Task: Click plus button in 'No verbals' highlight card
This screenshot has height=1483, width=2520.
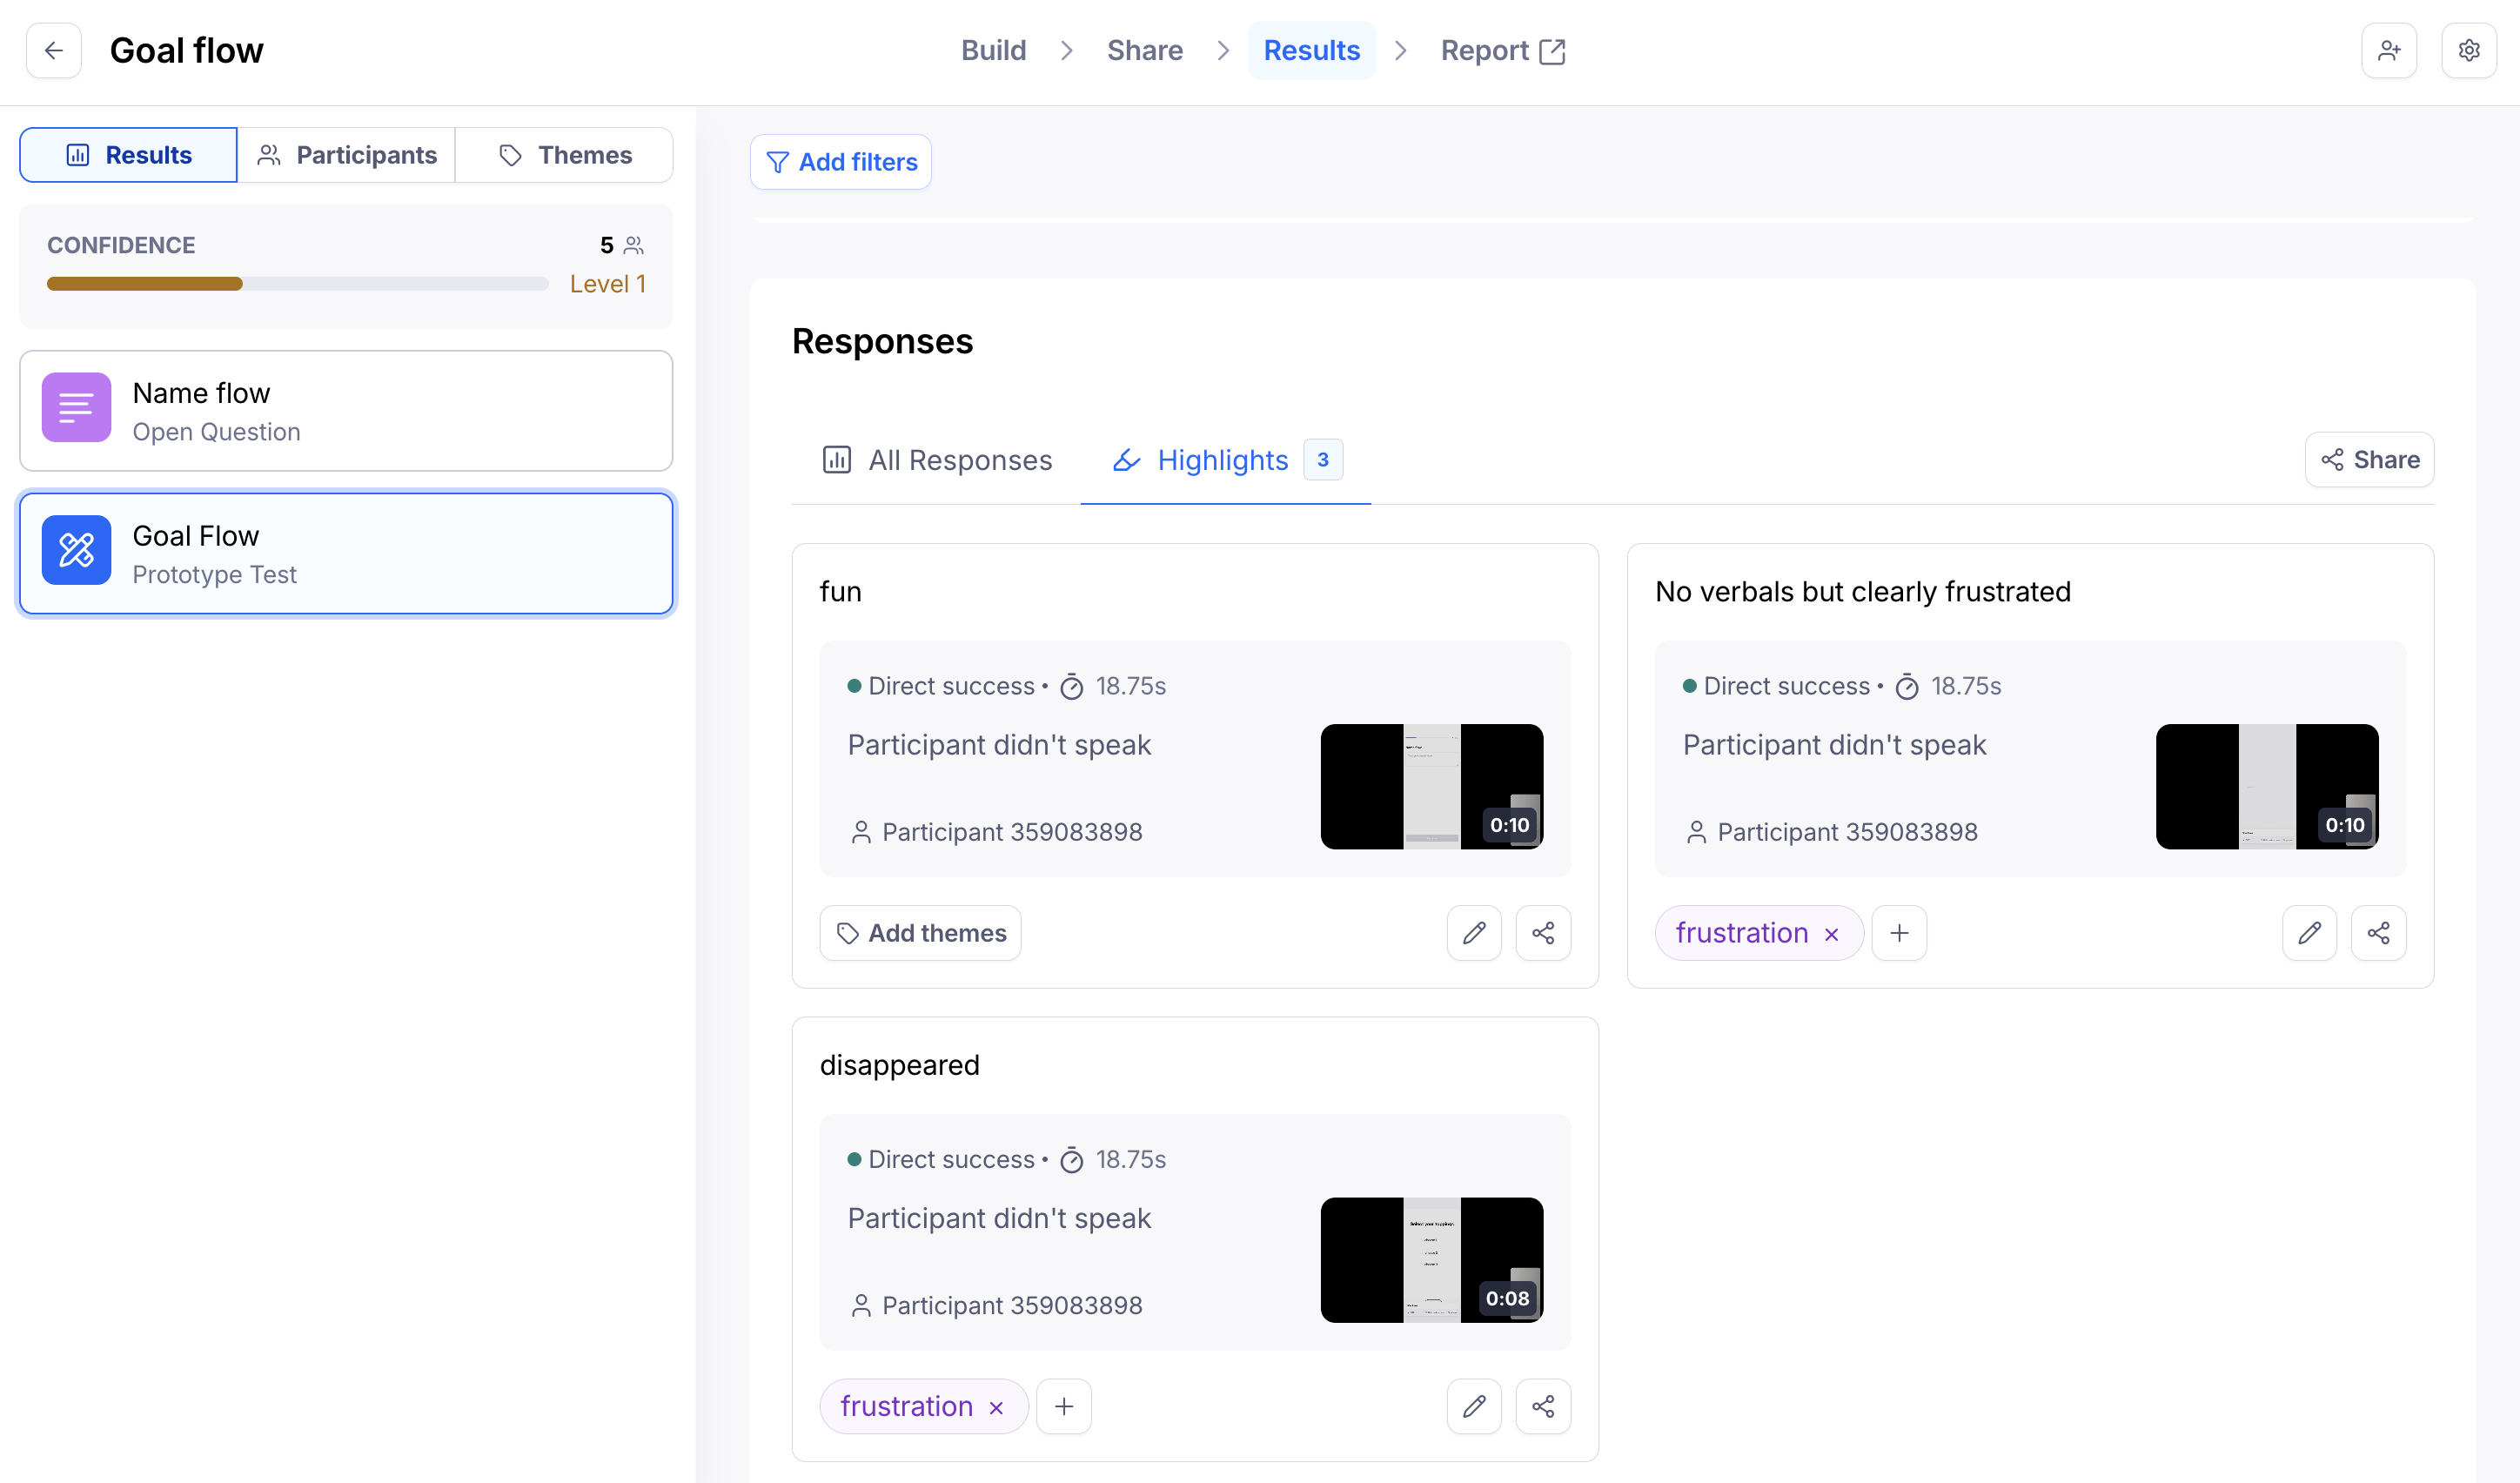Action: pyautogui.click(x=1898, y=933)
